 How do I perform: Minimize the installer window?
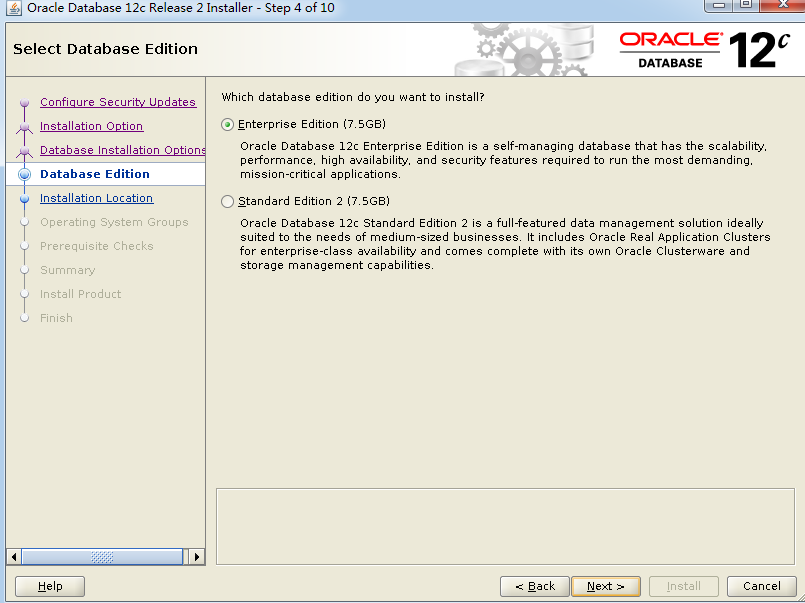719,5
